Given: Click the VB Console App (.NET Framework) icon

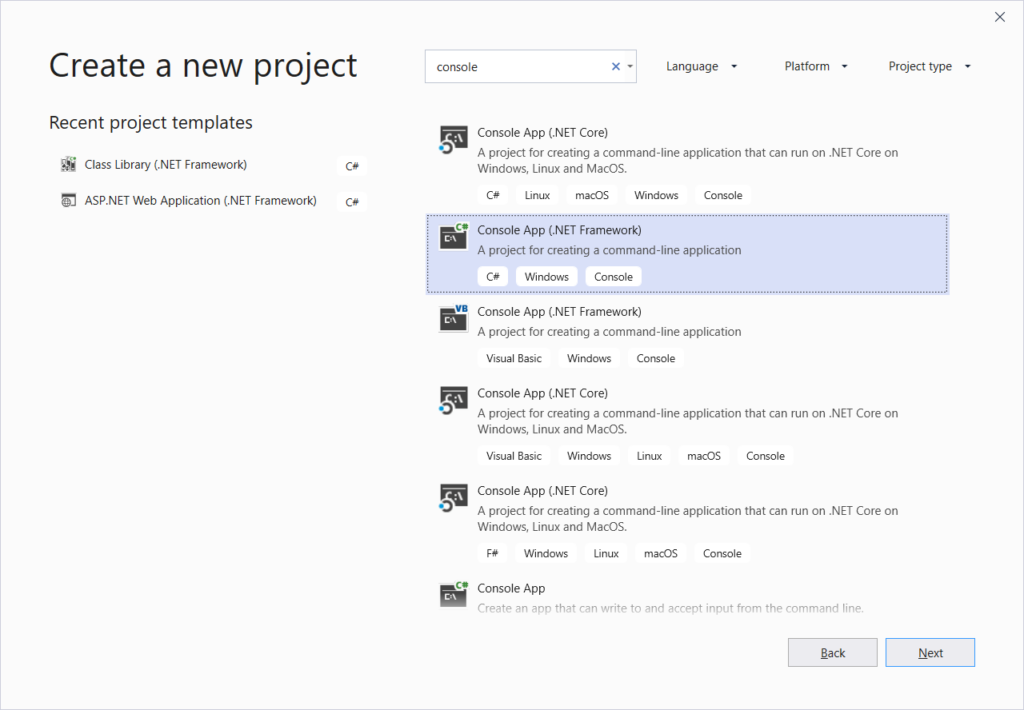Looking at the screenshot, I should pyautogui.click(x=453, y=319).
